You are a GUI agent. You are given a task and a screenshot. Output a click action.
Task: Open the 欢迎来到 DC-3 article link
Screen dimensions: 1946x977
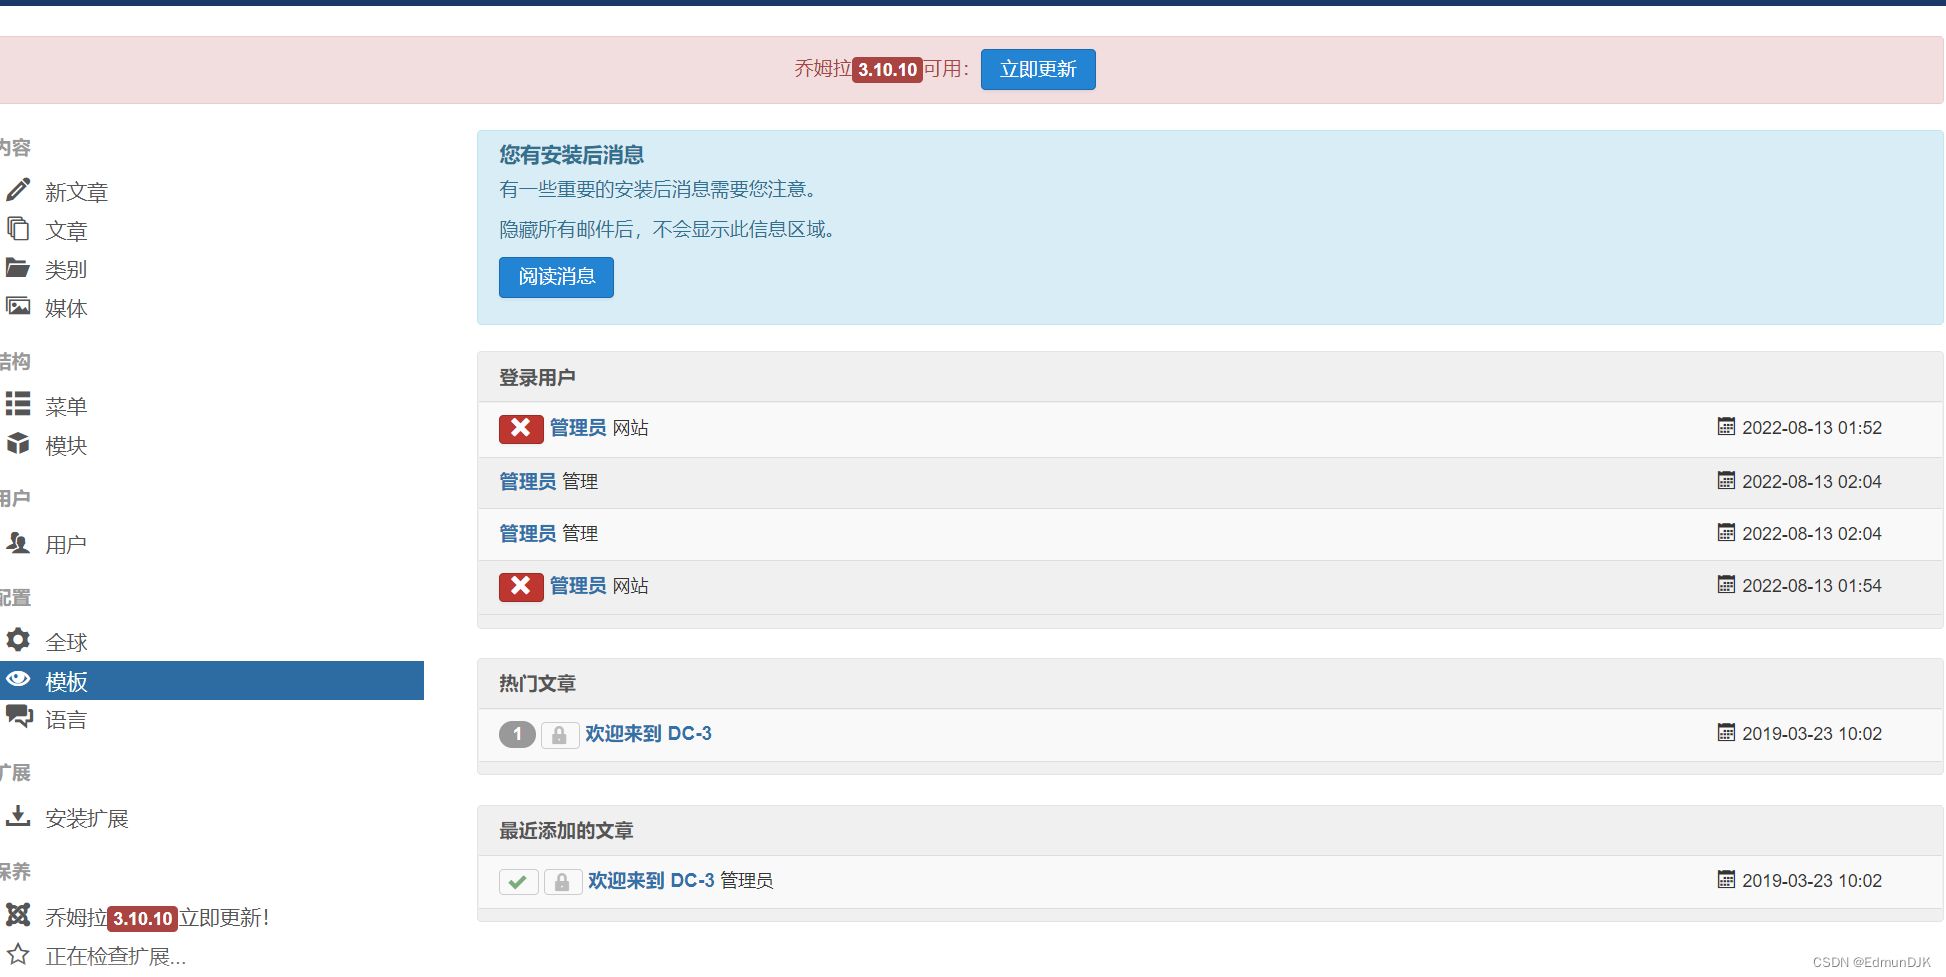pos(648,733)
